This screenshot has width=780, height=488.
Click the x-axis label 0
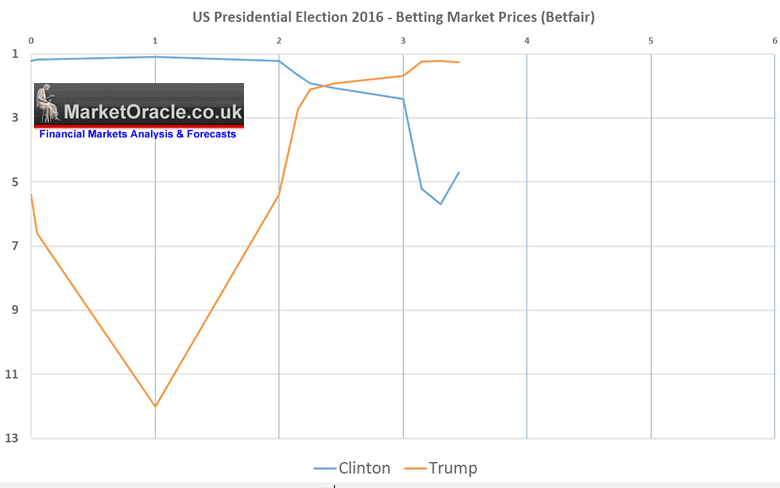[31, 40]
